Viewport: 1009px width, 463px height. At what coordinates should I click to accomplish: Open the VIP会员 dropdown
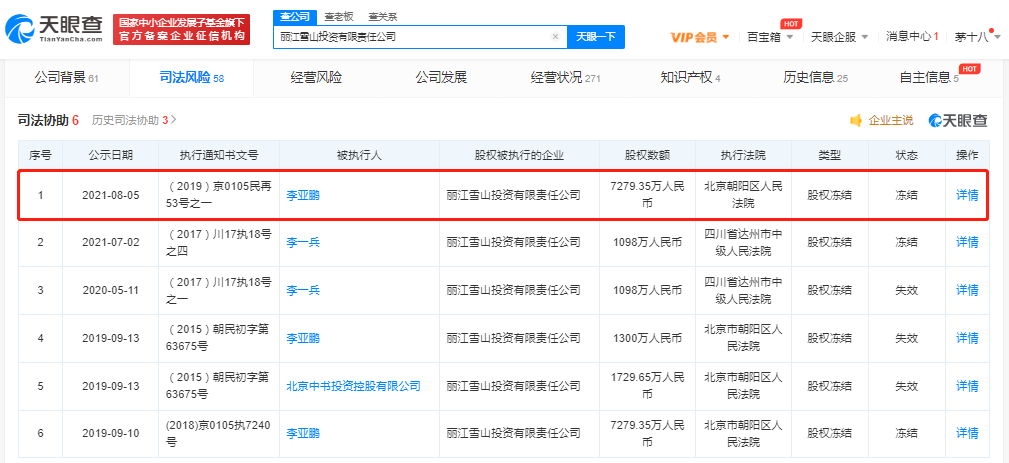[700, 37]
